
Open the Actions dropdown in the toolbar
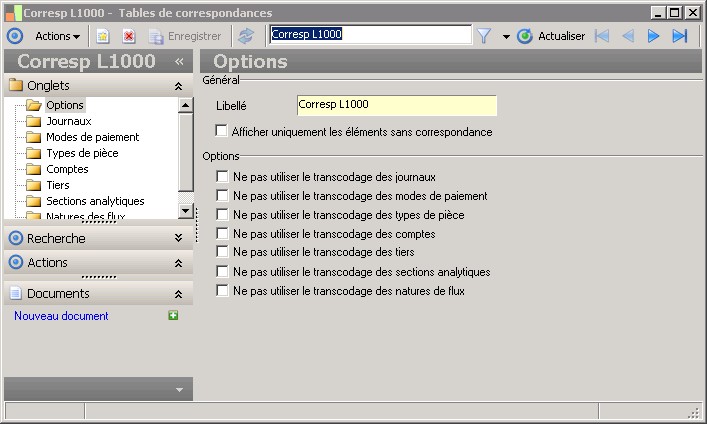[57, 36]
